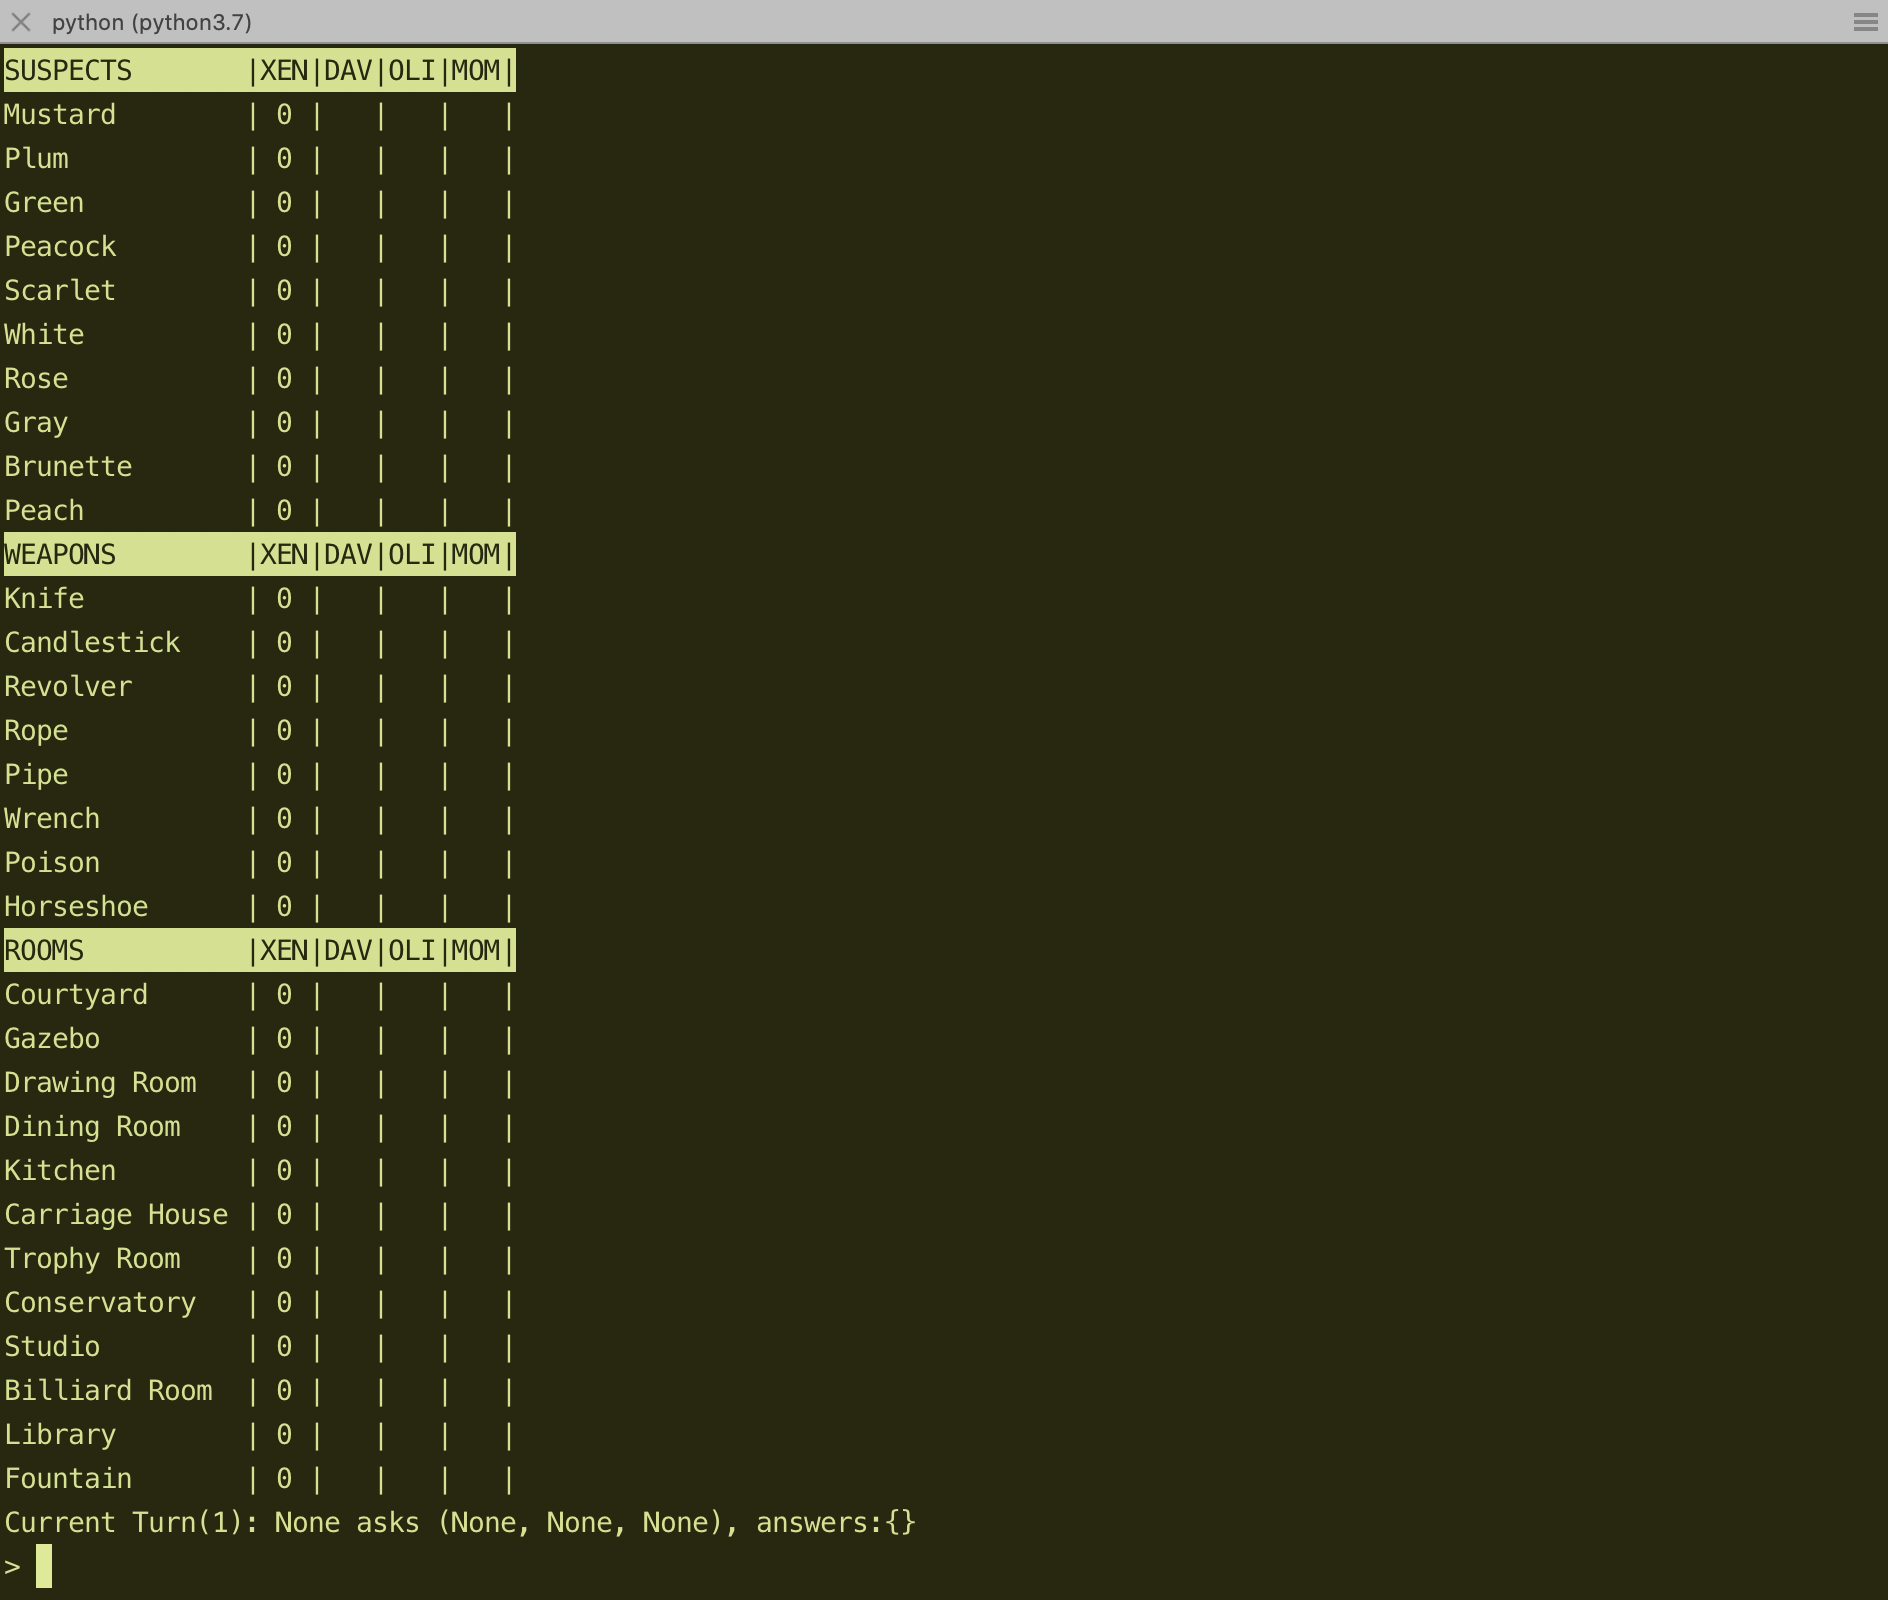The width and height of the screenshot is (1888, 1600).
Task: Click the Mustard suspect row
Action: click(x=259, y=115)
